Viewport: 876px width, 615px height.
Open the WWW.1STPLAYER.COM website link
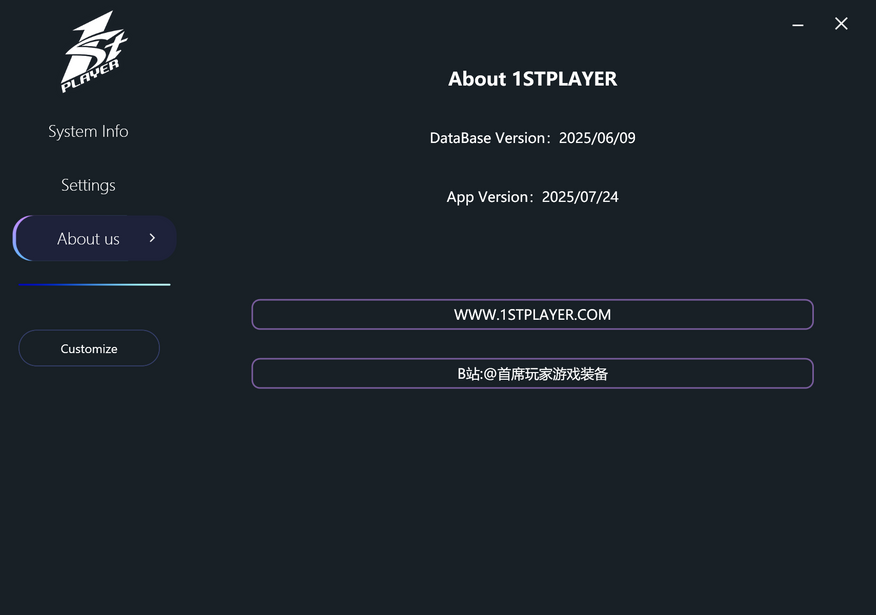pos(532,314)
